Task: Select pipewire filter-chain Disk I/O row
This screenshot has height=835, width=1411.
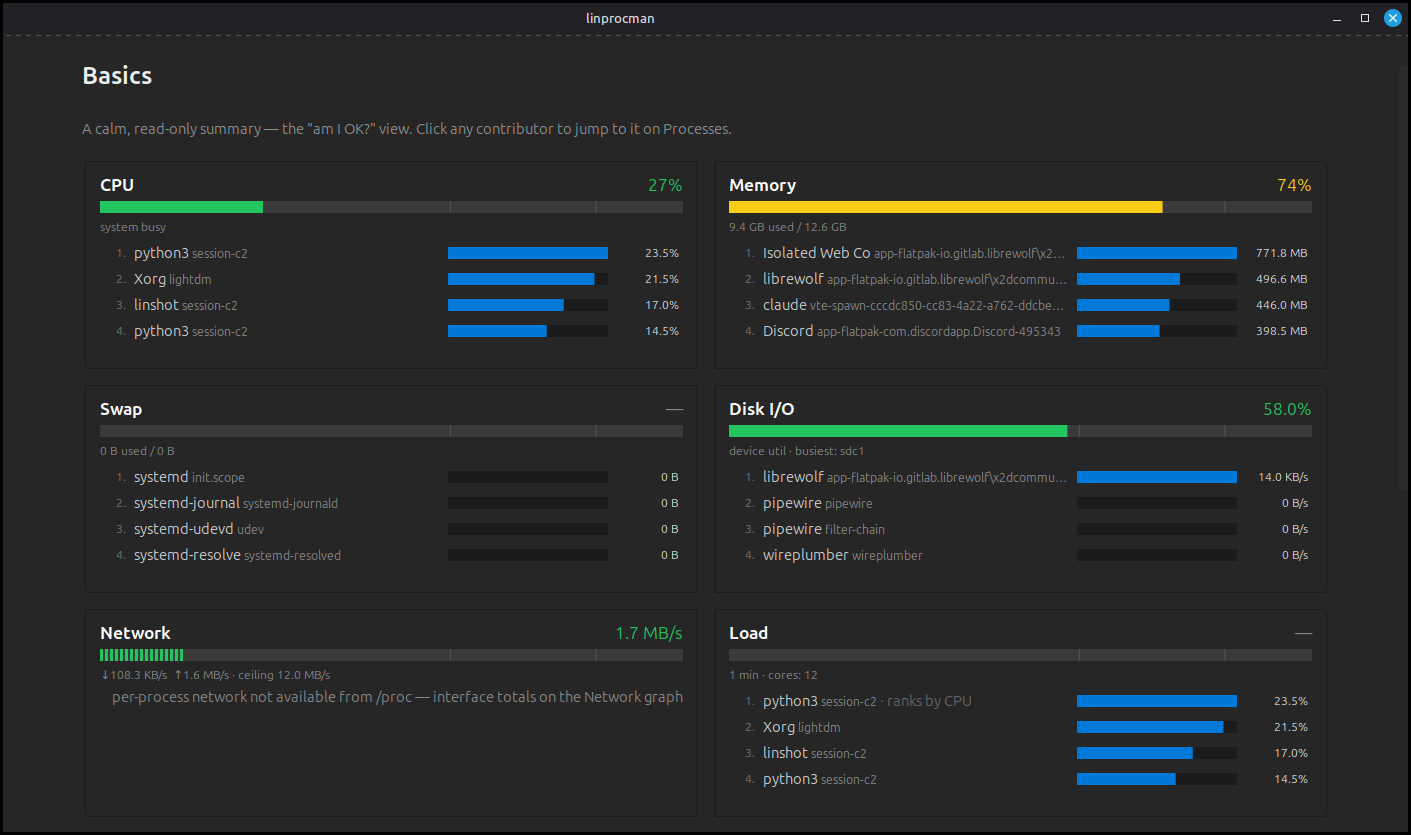Action: 1020,529
